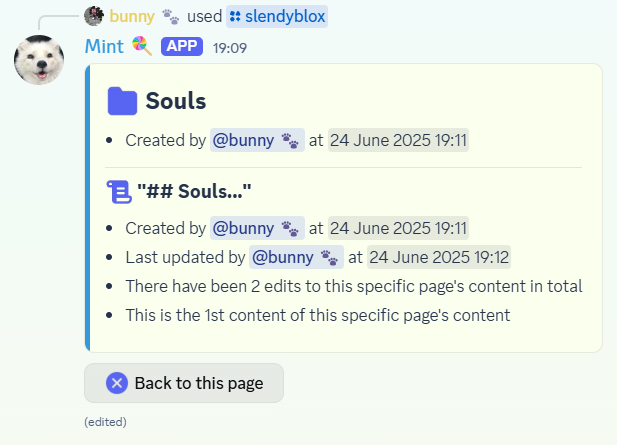
Task: Click the blue folder icon beside Souls
Action: click(x=122, y=101)
